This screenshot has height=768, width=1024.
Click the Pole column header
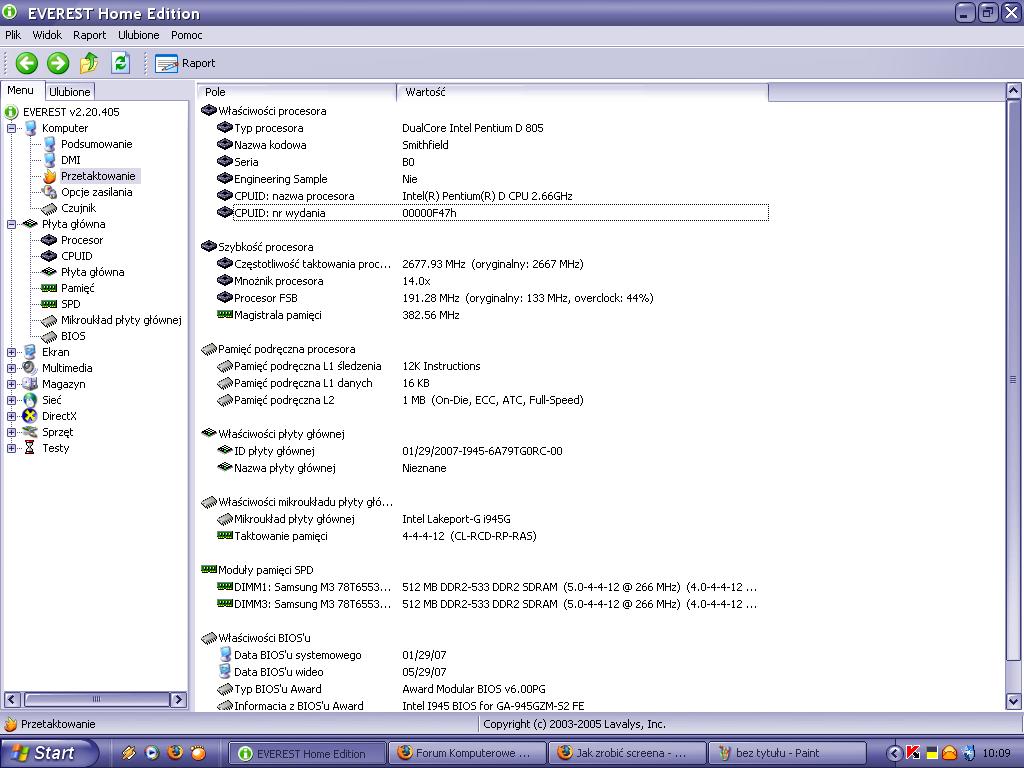pyautogui.click(x=296, y=92)
